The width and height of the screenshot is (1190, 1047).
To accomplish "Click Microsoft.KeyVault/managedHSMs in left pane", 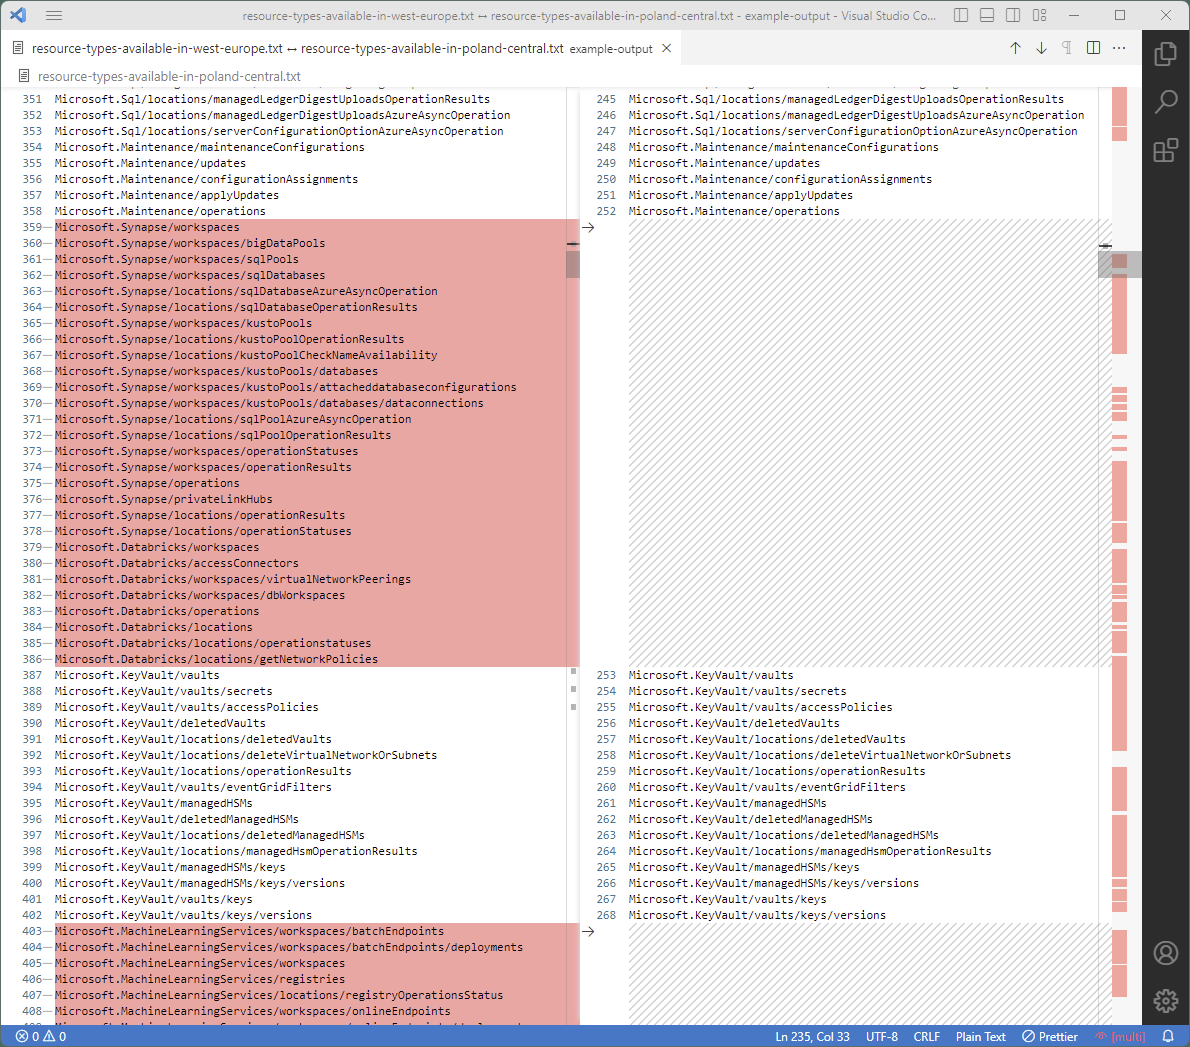I will point(153,803).
